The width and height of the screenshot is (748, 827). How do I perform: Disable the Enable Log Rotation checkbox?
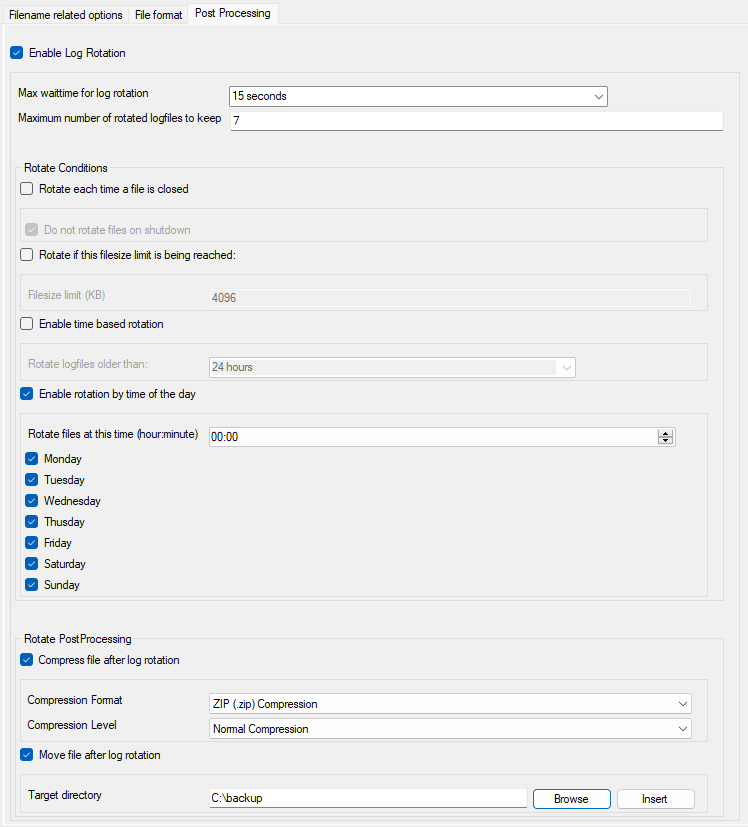click(15, 52)
